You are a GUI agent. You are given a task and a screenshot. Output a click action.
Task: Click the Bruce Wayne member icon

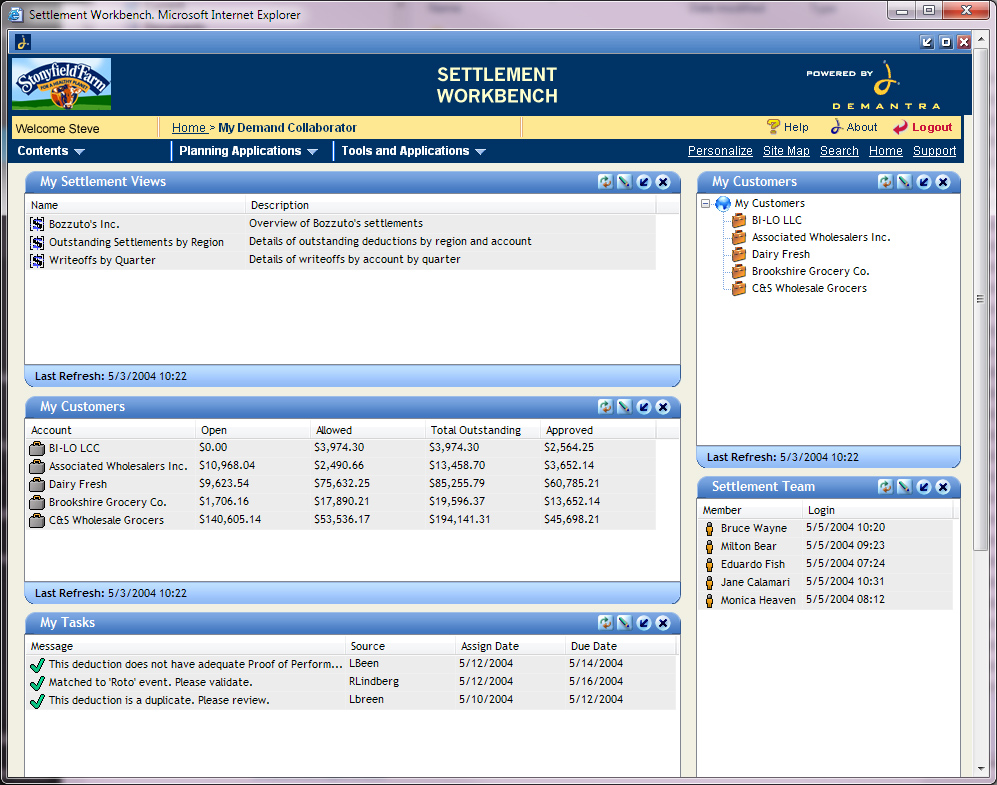point(710,528)
